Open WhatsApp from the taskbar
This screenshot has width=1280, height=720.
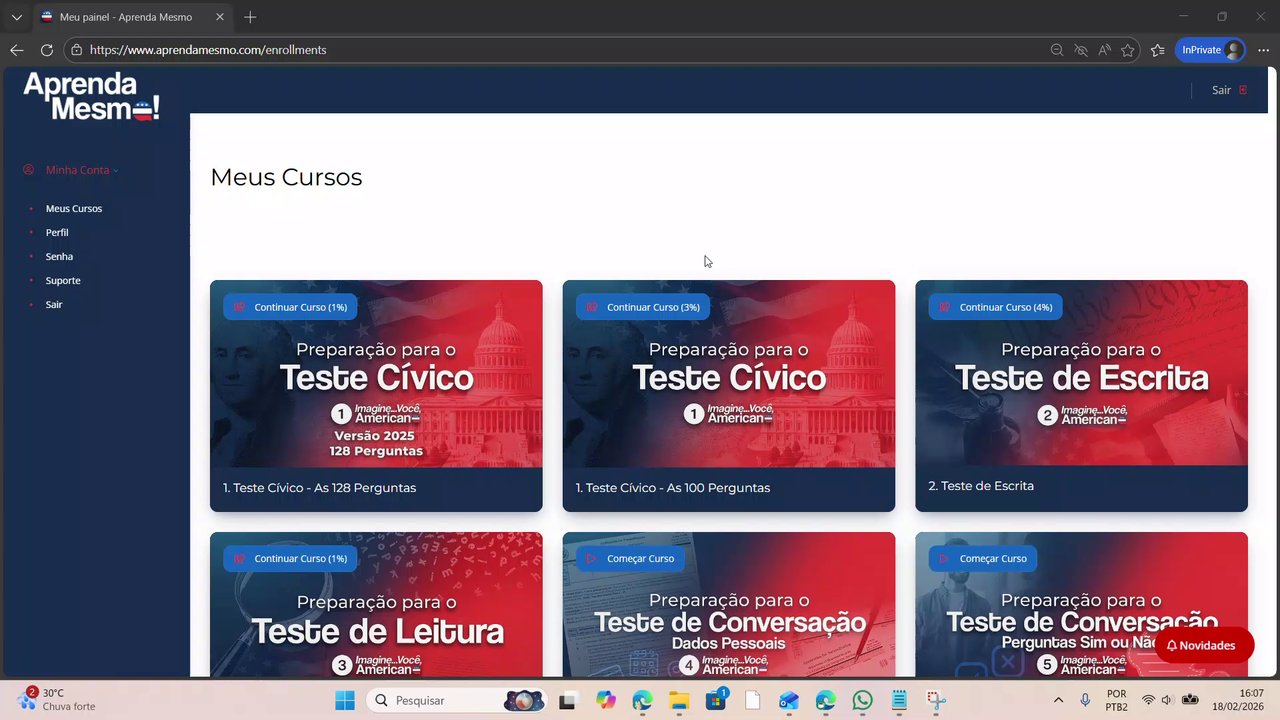tap(863, 700)
